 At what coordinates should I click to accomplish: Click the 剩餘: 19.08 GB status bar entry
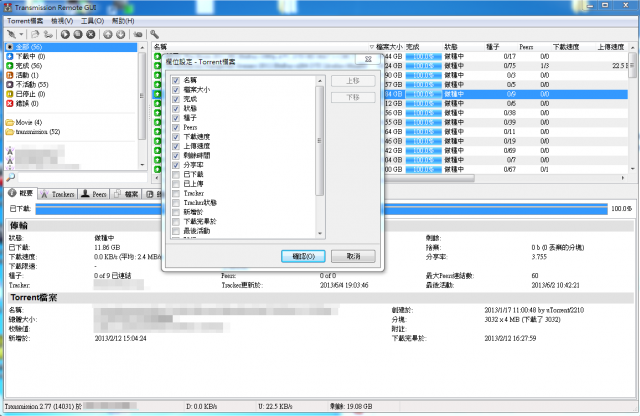point(351,406)
